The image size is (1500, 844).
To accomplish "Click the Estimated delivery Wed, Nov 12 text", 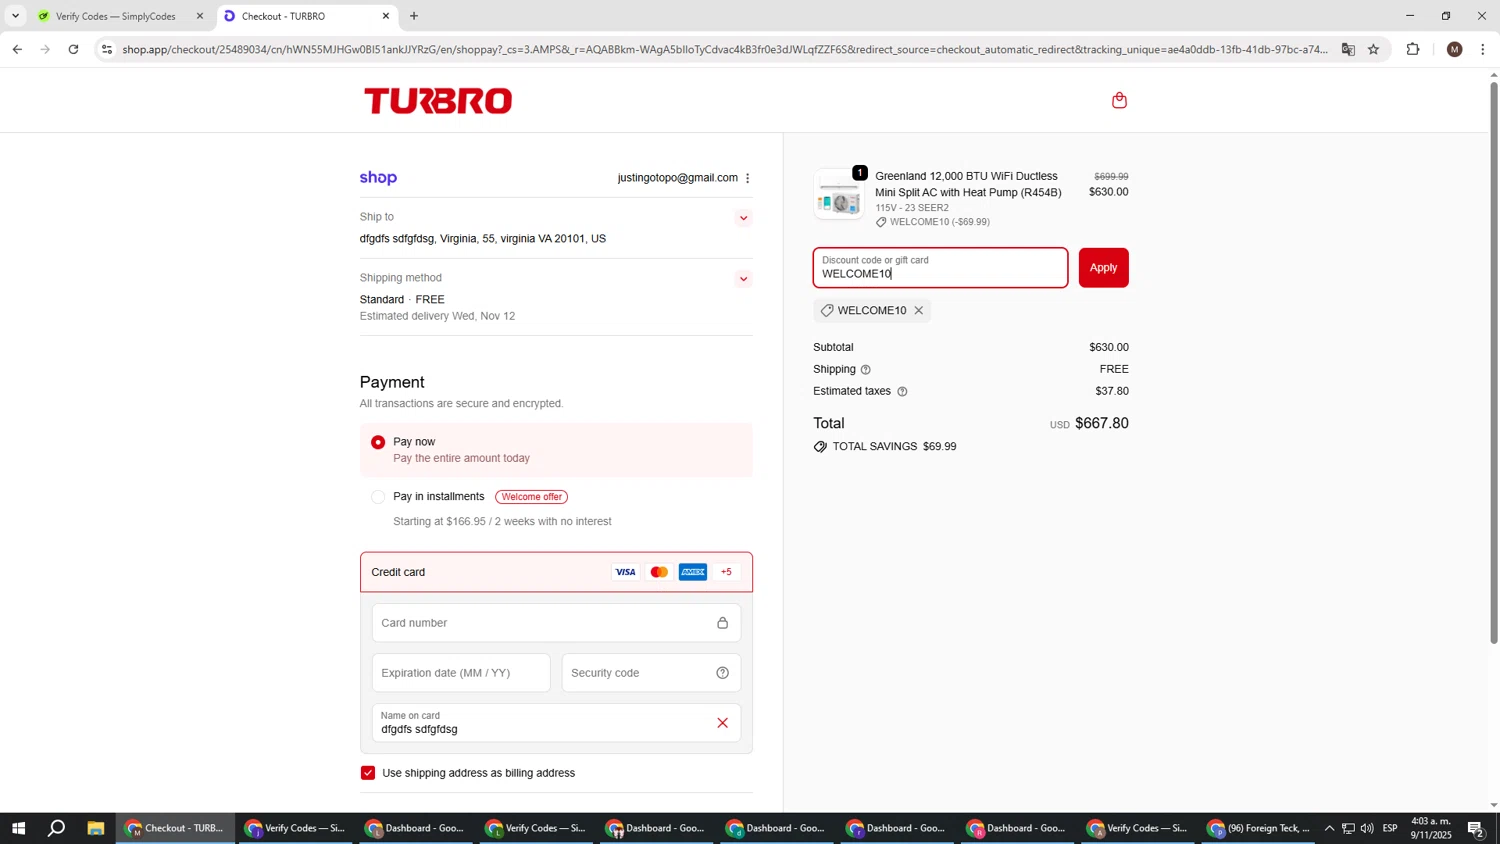I will click(x=437, y=317).
